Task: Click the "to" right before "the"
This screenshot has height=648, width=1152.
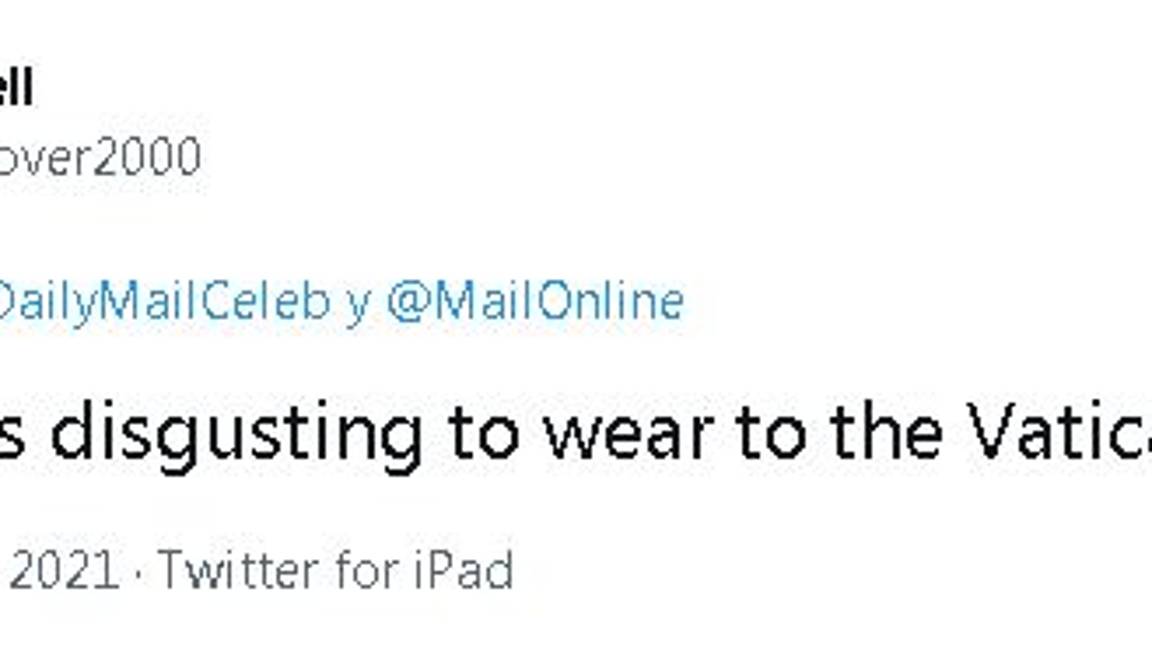Action: click(x=768, y=434)
